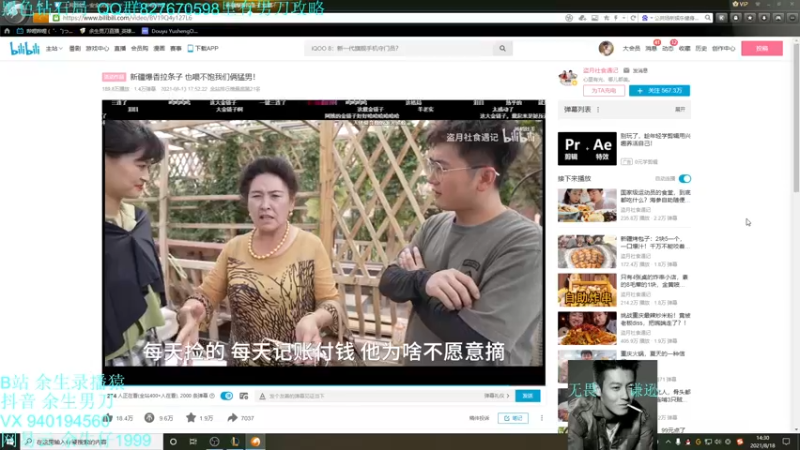Open 动态 feed with badge

point(668,48)
